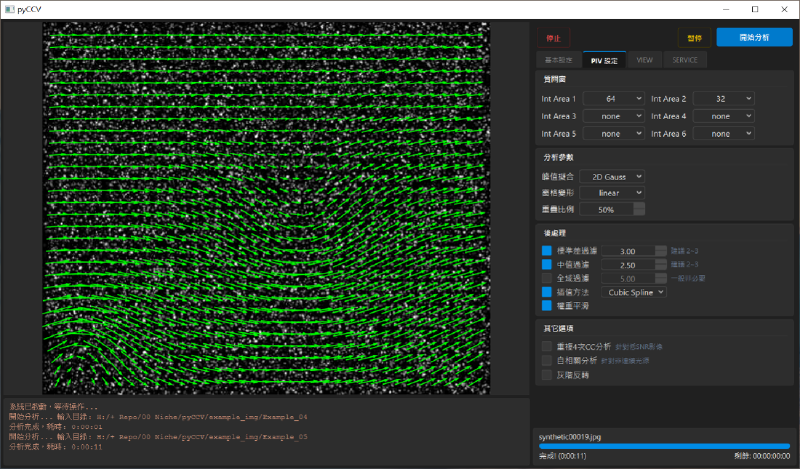The image size is (800, 469).
Task: Toggle the 插值方法 checkbox
Action: (547, 292)
